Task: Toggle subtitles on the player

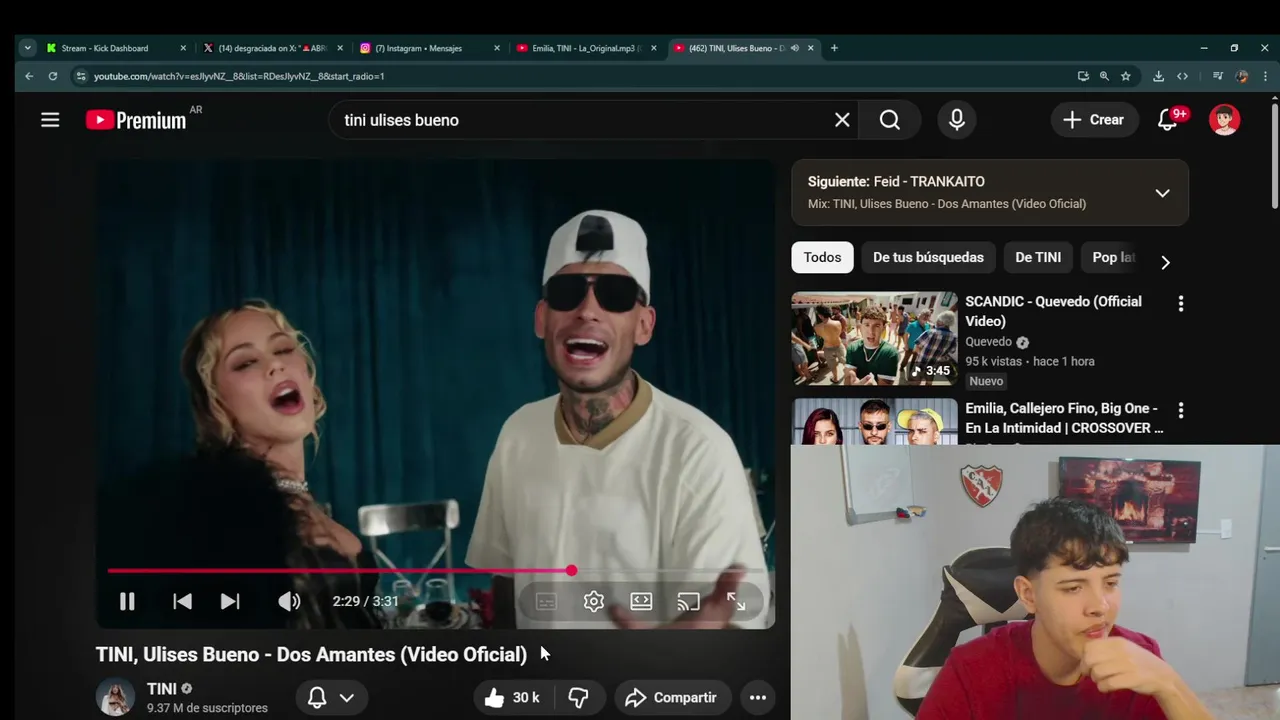Action: (546, 601)
